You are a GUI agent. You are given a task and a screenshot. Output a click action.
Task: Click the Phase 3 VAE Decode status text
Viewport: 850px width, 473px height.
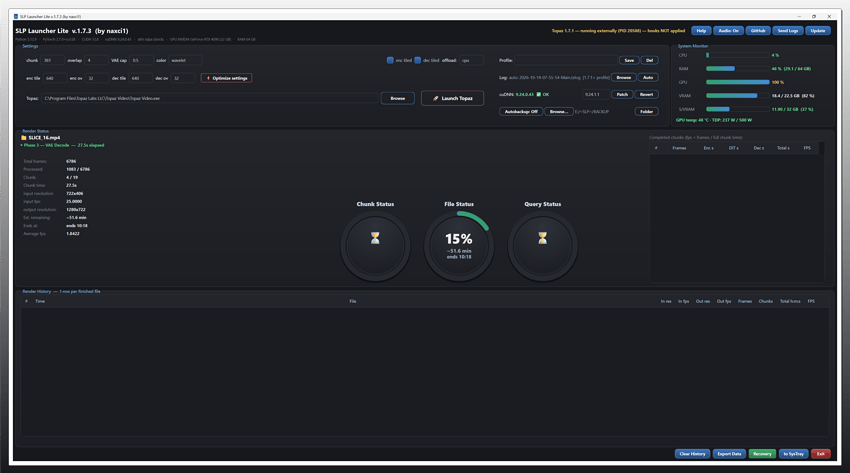point(63,145)
